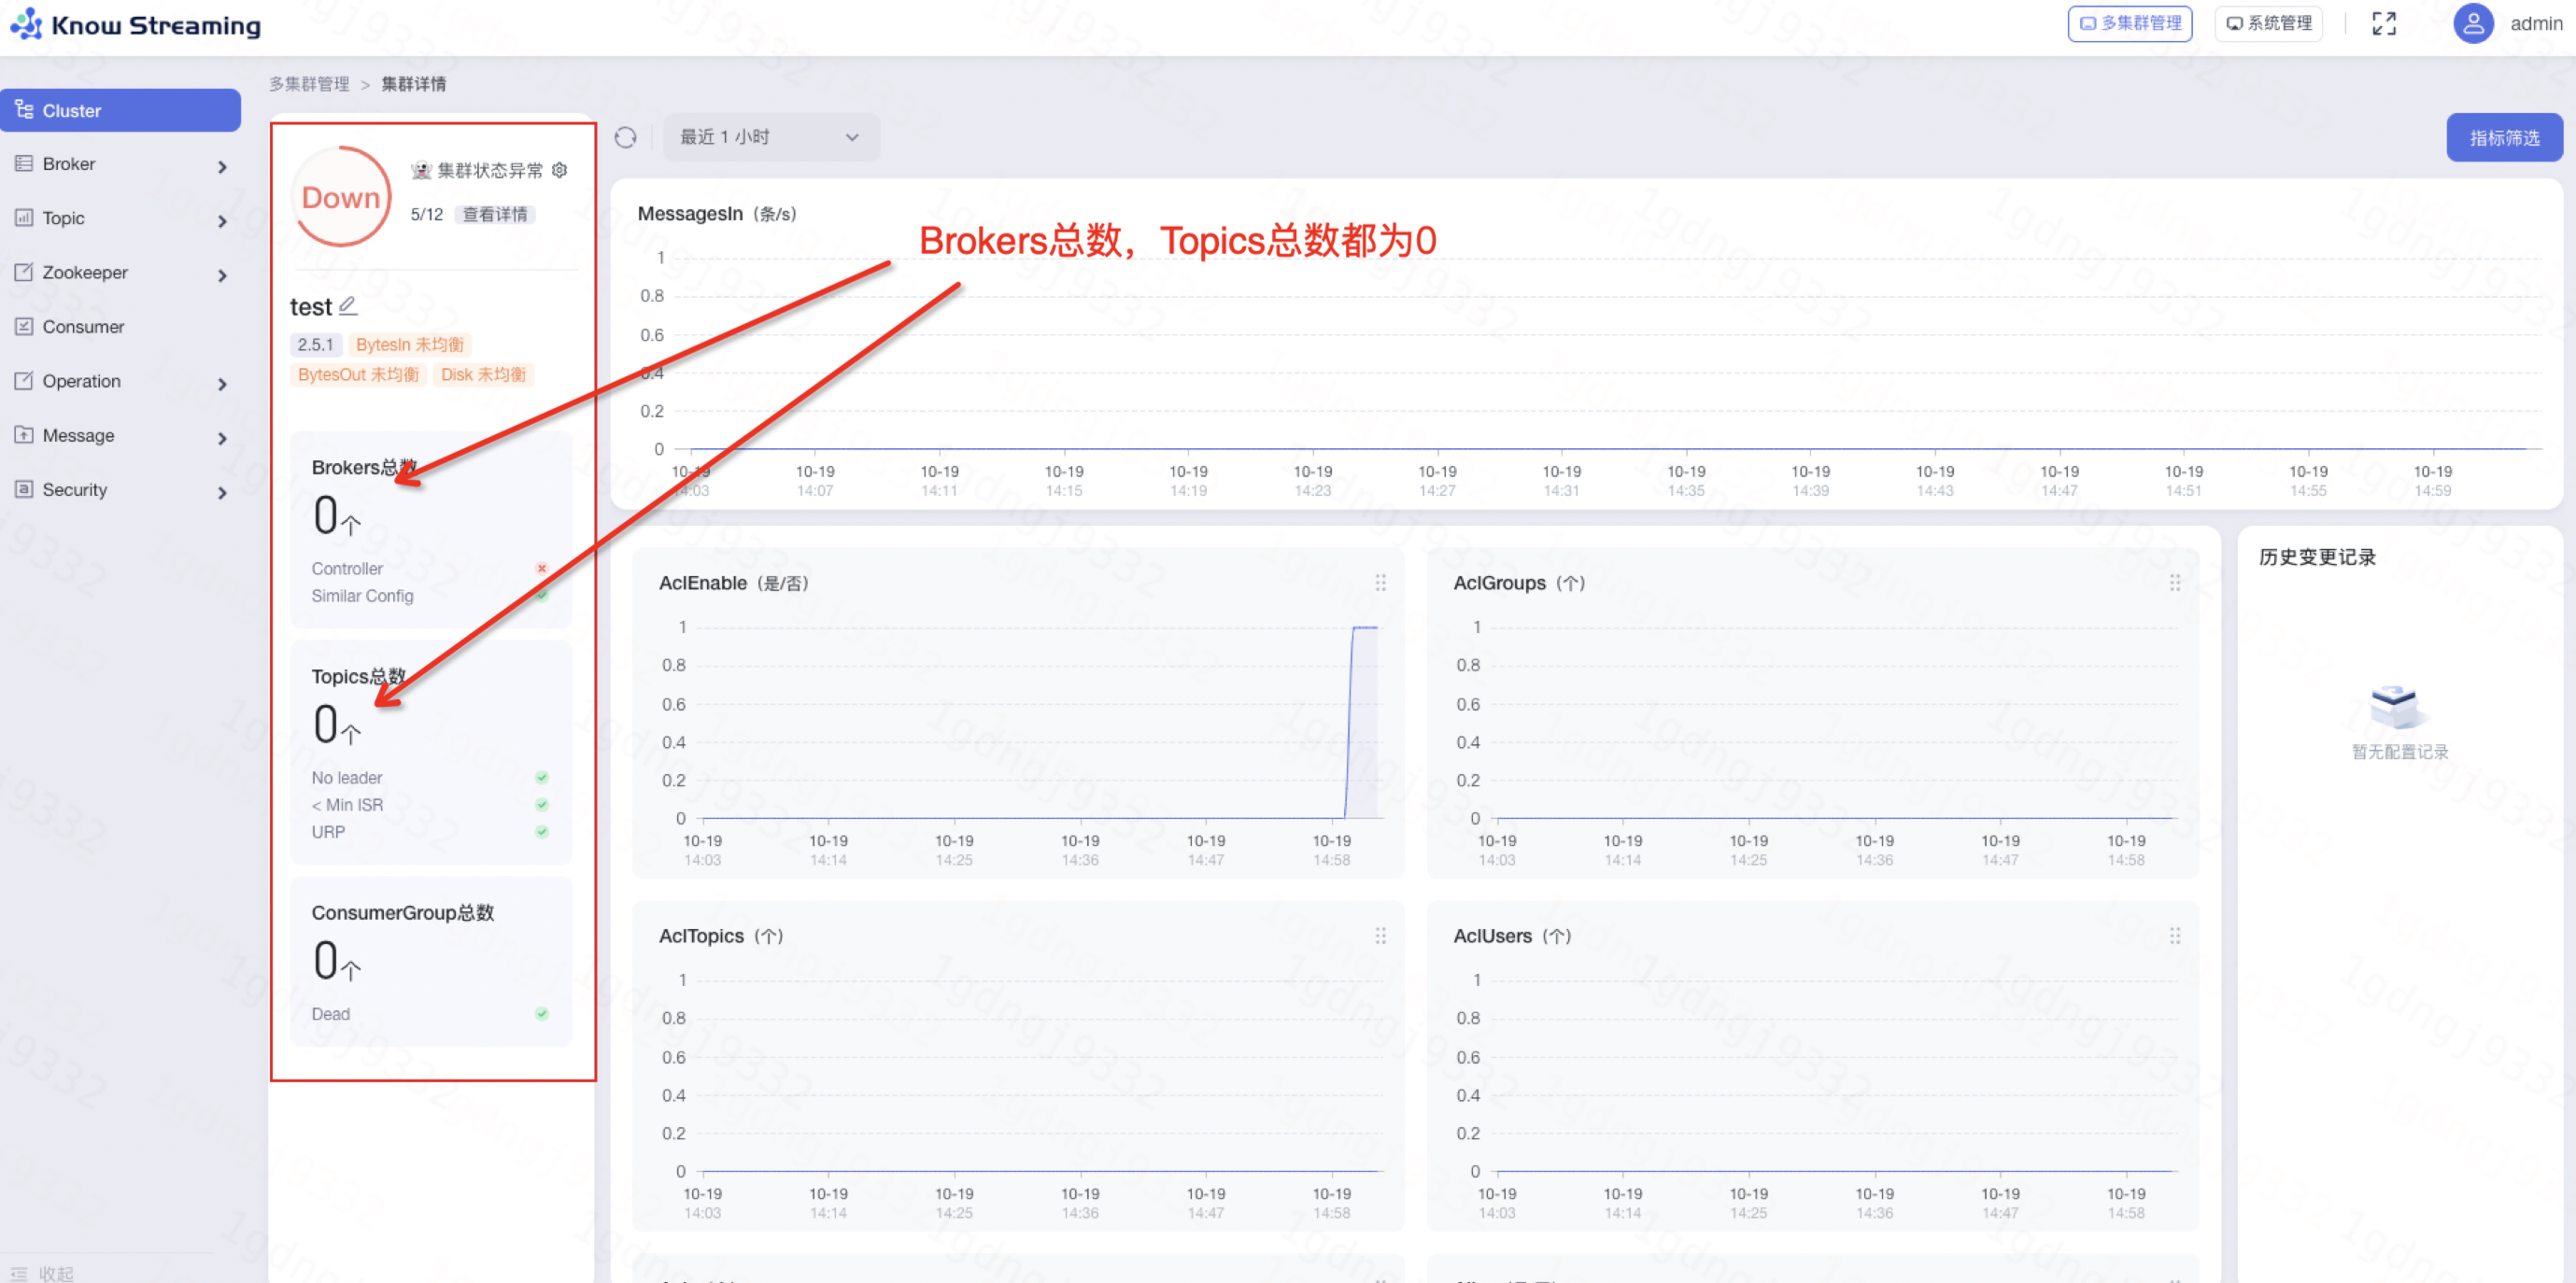Open the 最近 1 小时 time range dropdown
This screenshot has height=1283, width=2576.
coord(770,137)
